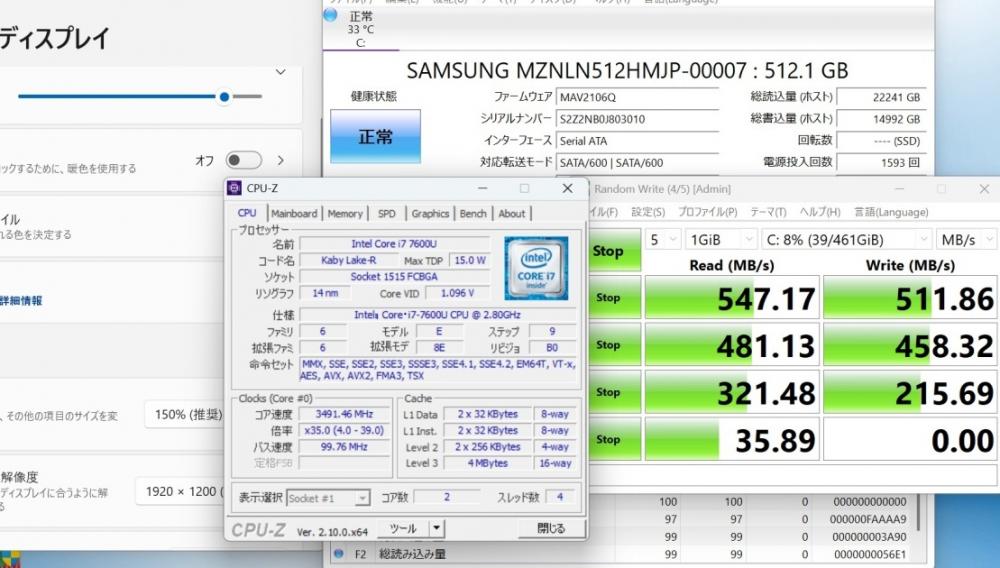Open the 言語(Language) menu in CrystalDiskMark

[x=892, y=212]
